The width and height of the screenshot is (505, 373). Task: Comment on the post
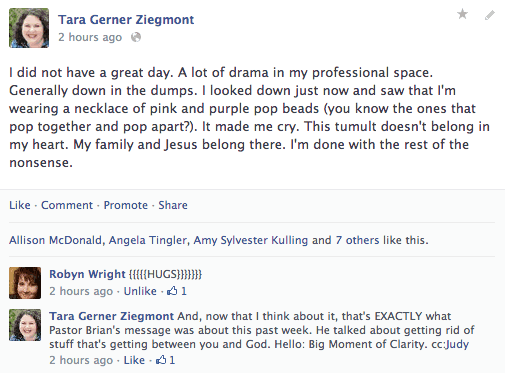67,205
